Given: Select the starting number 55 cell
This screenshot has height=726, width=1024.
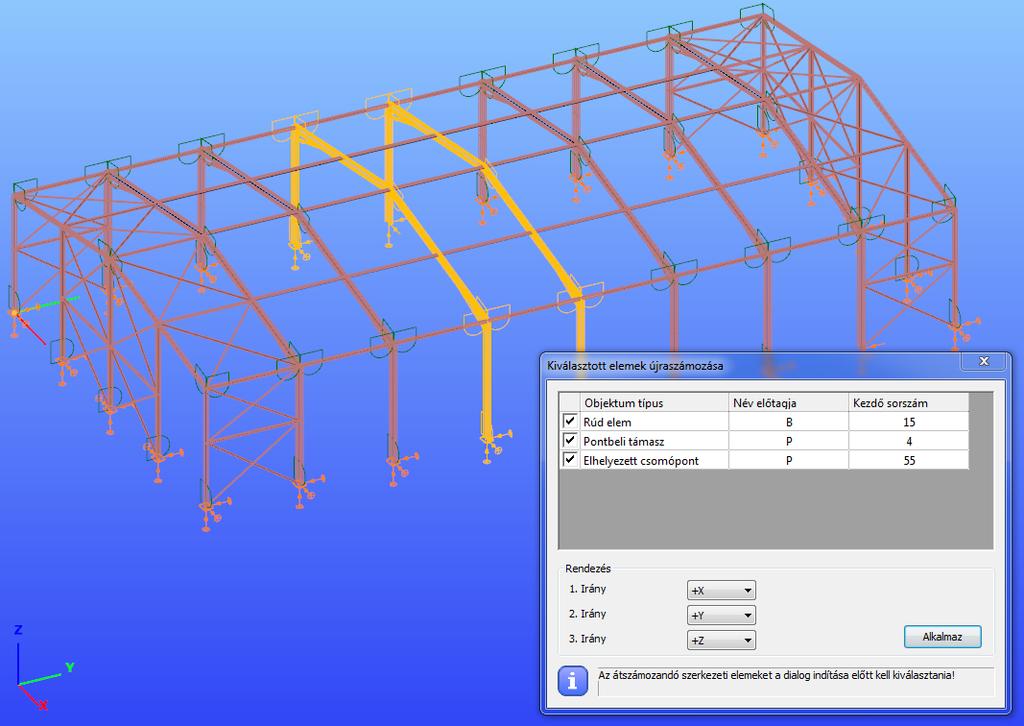Looking at the screenshot, I should click(908, 460).
